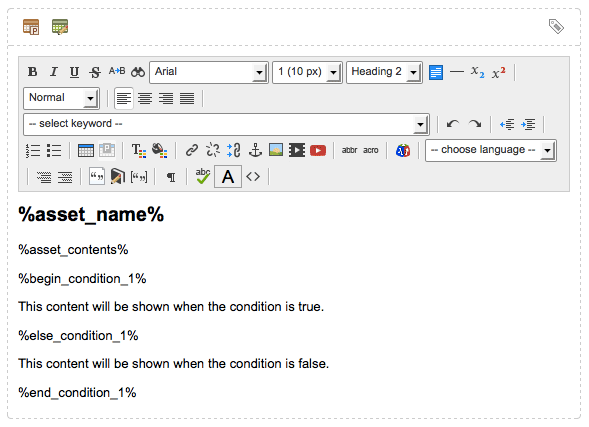
Task: Click the tag icon at top right
Action: (556, 26)
